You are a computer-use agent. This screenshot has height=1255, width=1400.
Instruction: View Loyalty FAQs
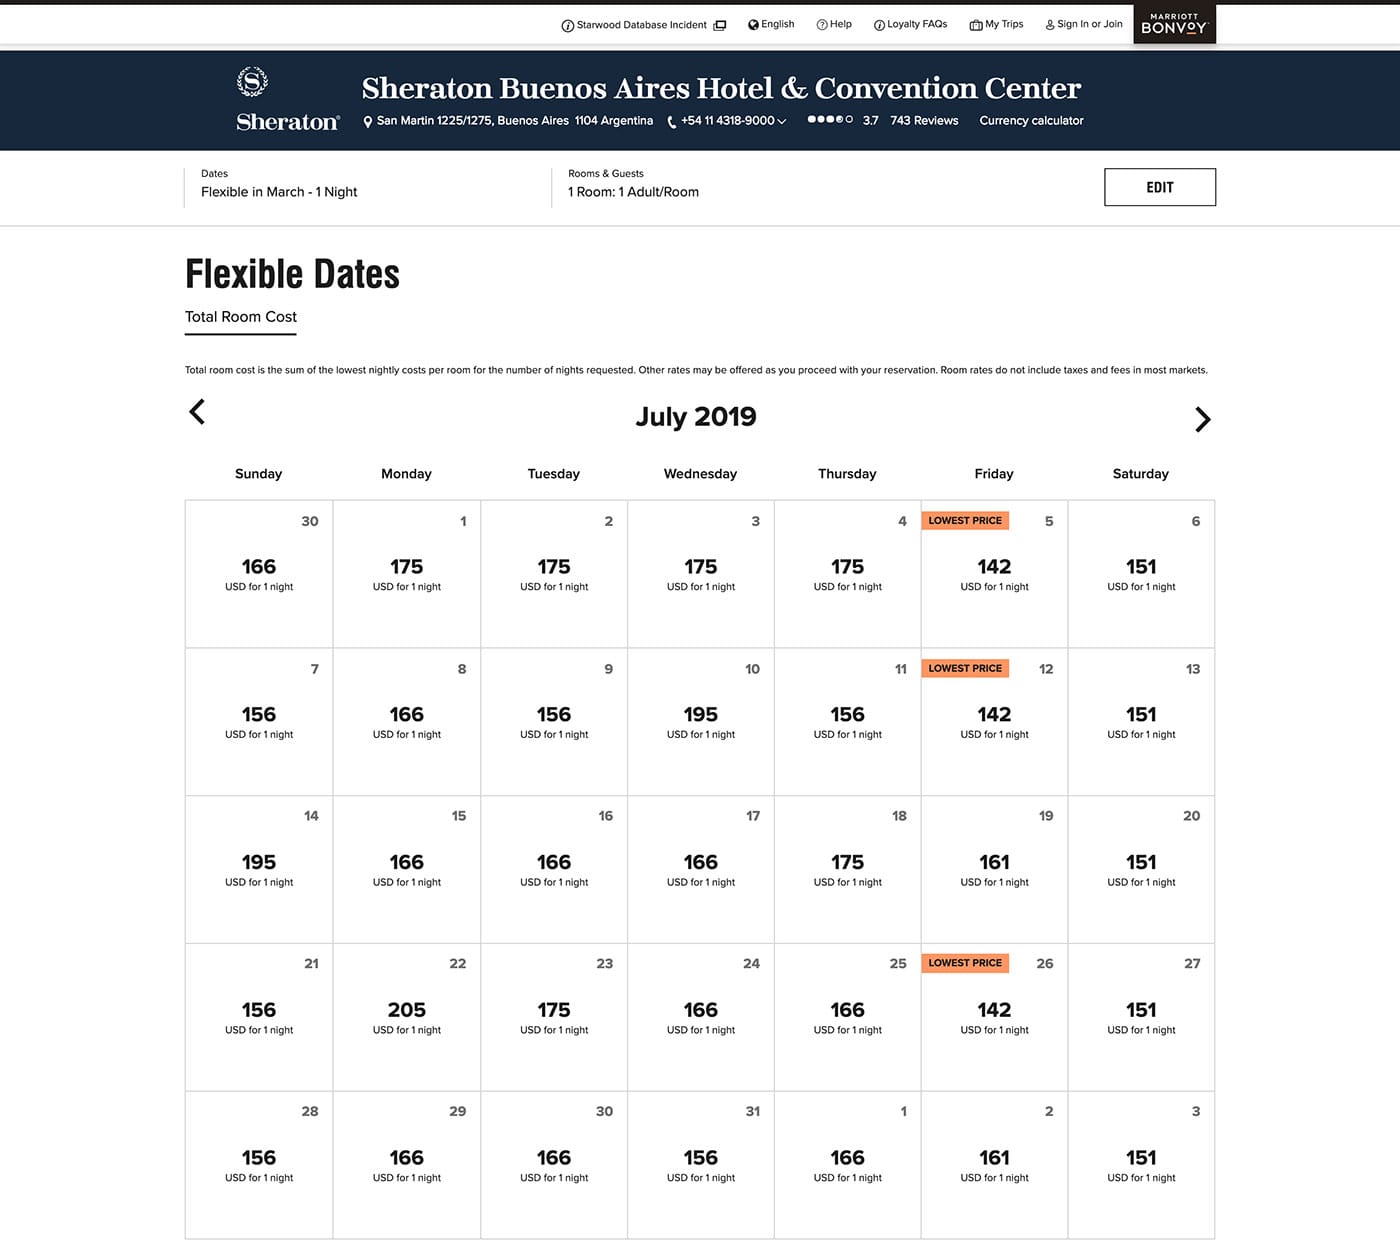point(909,24)
